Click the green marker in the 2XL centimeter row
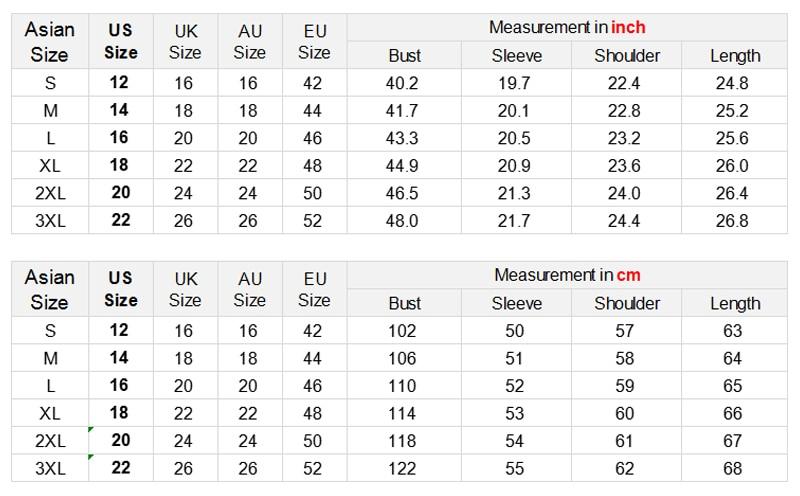This screenshot has height=496, width=800. point(91,430)
